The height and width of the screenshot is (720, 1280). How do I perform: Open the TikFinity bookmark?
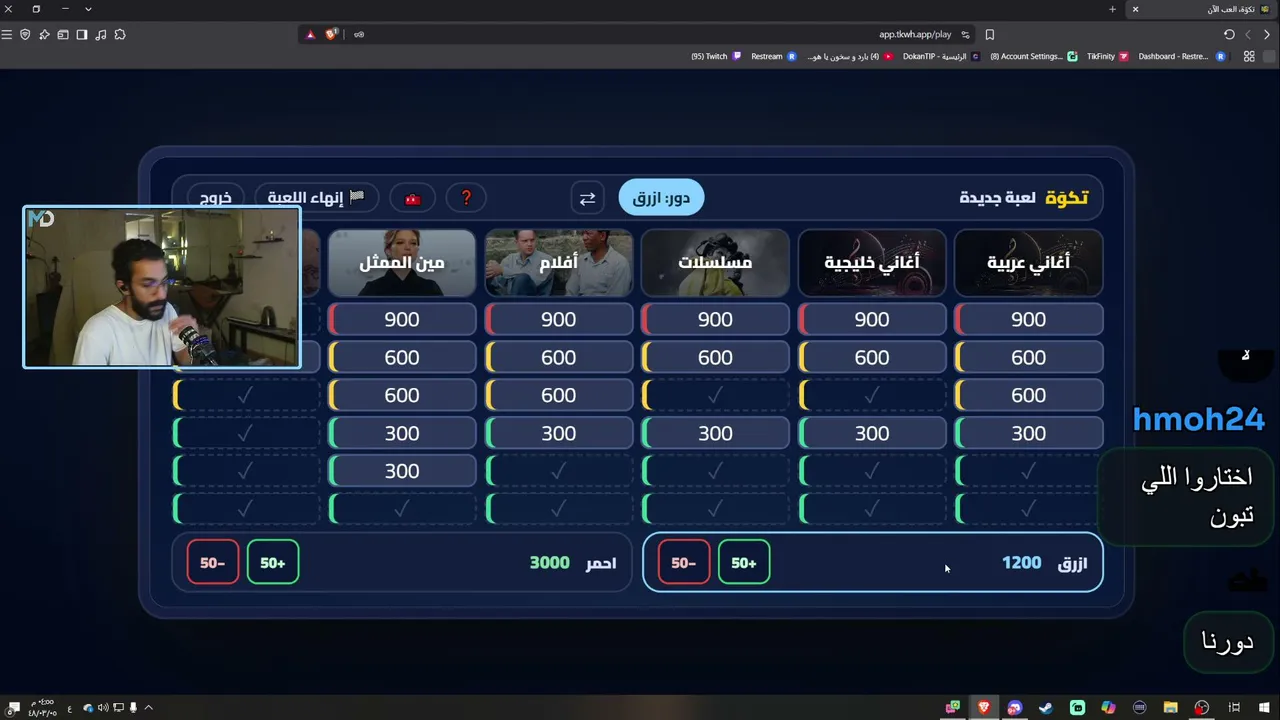(1107, 57)
